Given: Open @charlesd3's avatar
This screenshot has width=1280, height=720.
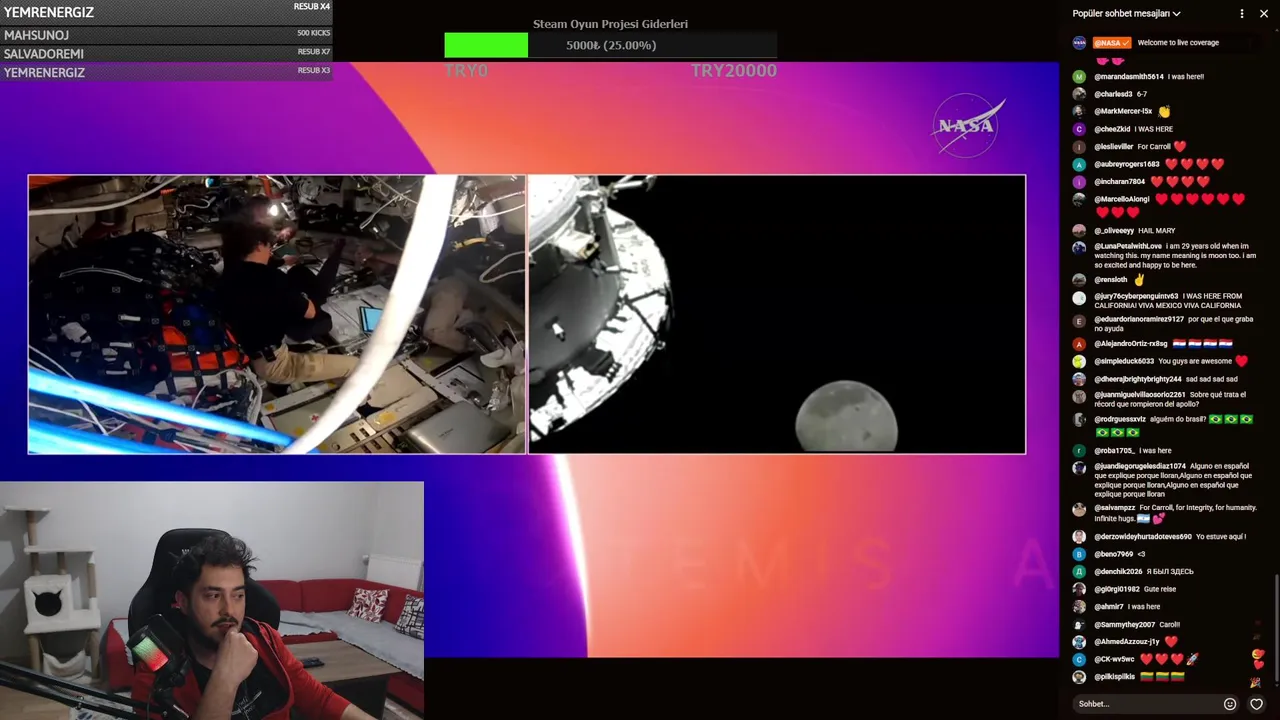Looking at the screenshot, I should click(x=1079, y=94).
